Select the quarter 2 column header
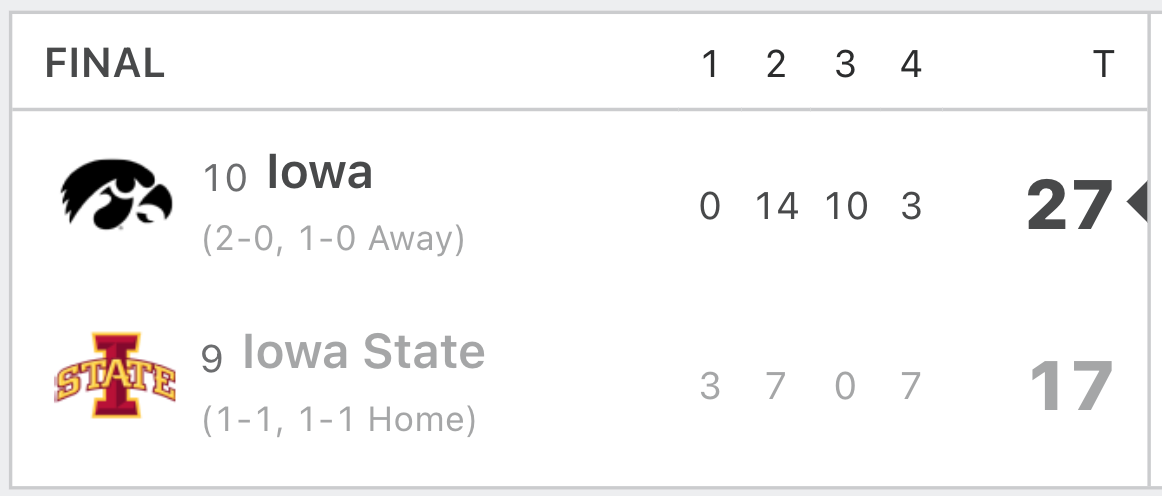 776,64
